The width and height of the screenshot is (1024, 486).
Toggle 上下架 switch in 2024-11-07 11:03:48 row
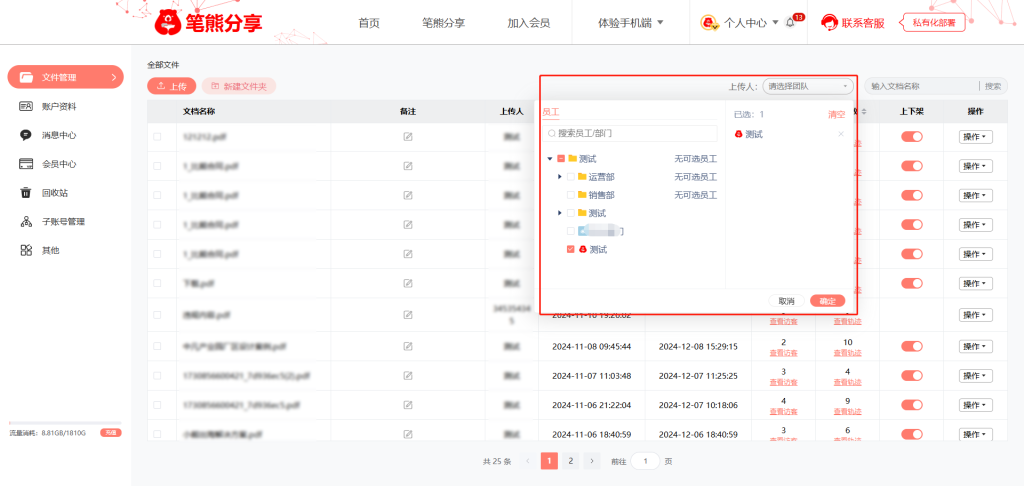912,376
